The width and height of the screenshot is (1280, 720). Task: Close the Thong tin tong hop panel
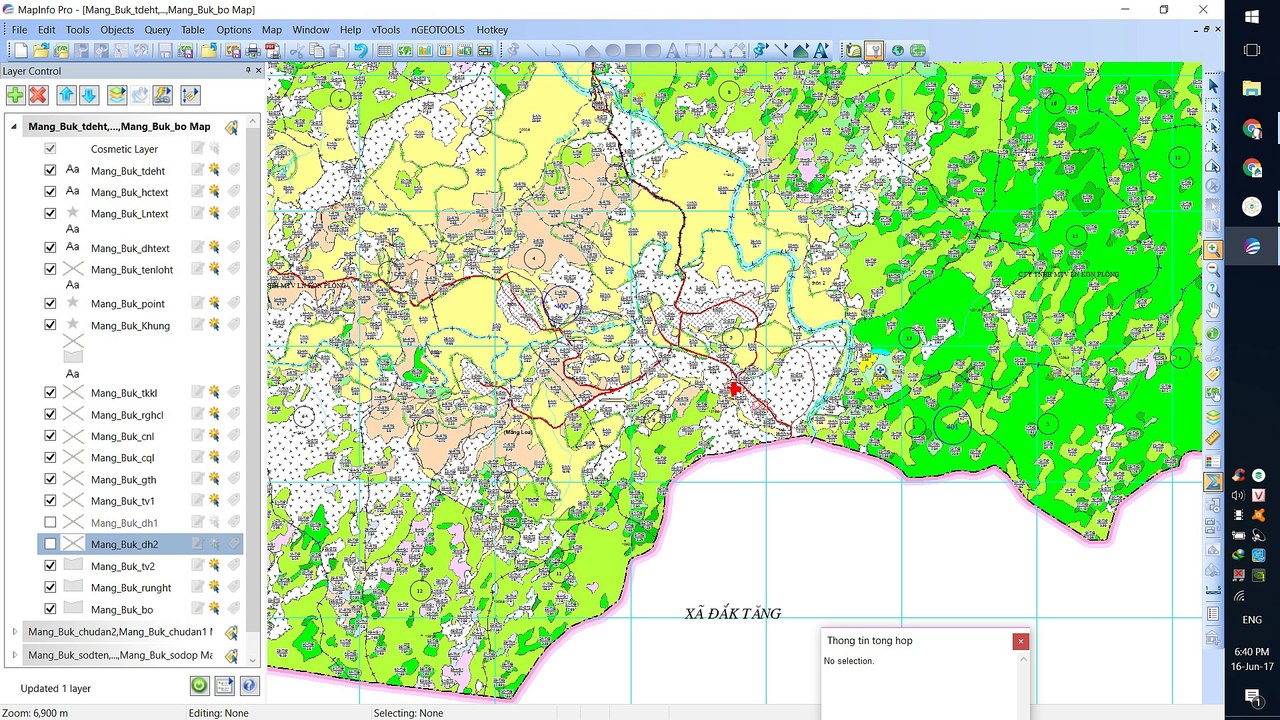pyautogui.click(x=1020, y=641)
